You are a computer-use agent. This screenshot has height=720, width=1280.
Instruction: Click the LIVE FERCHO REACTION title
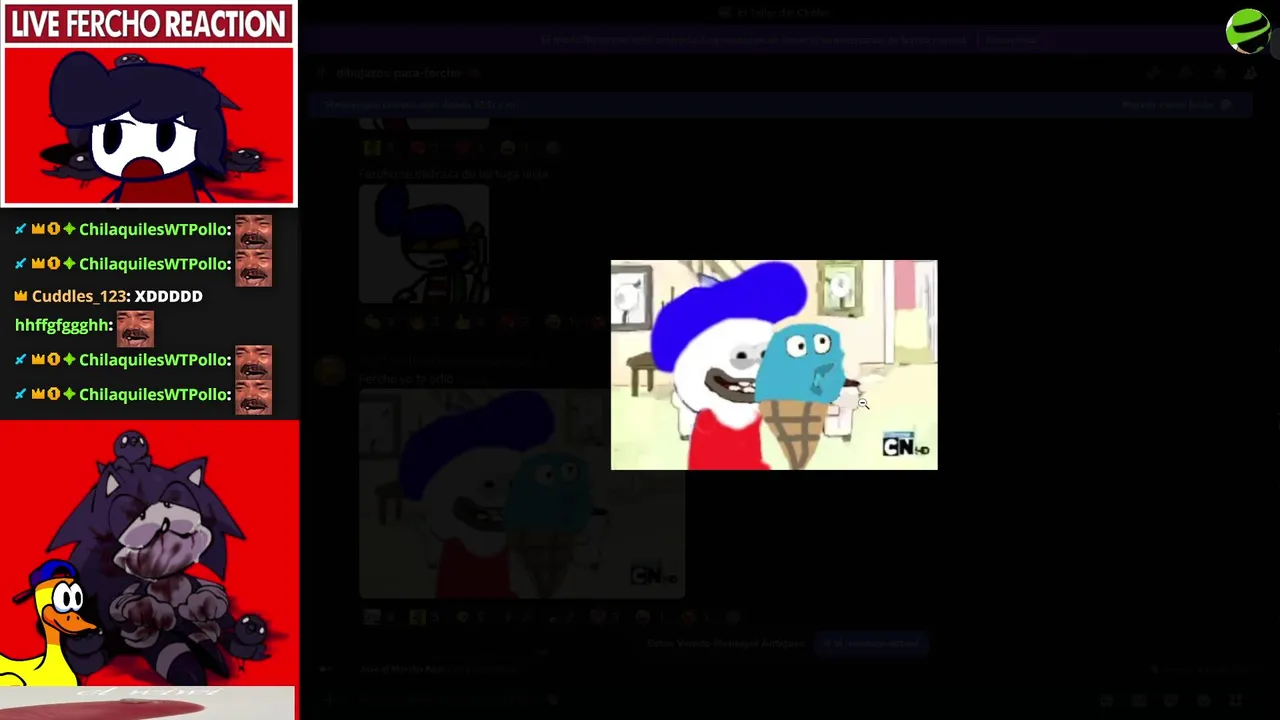click(x=149, y=24)
